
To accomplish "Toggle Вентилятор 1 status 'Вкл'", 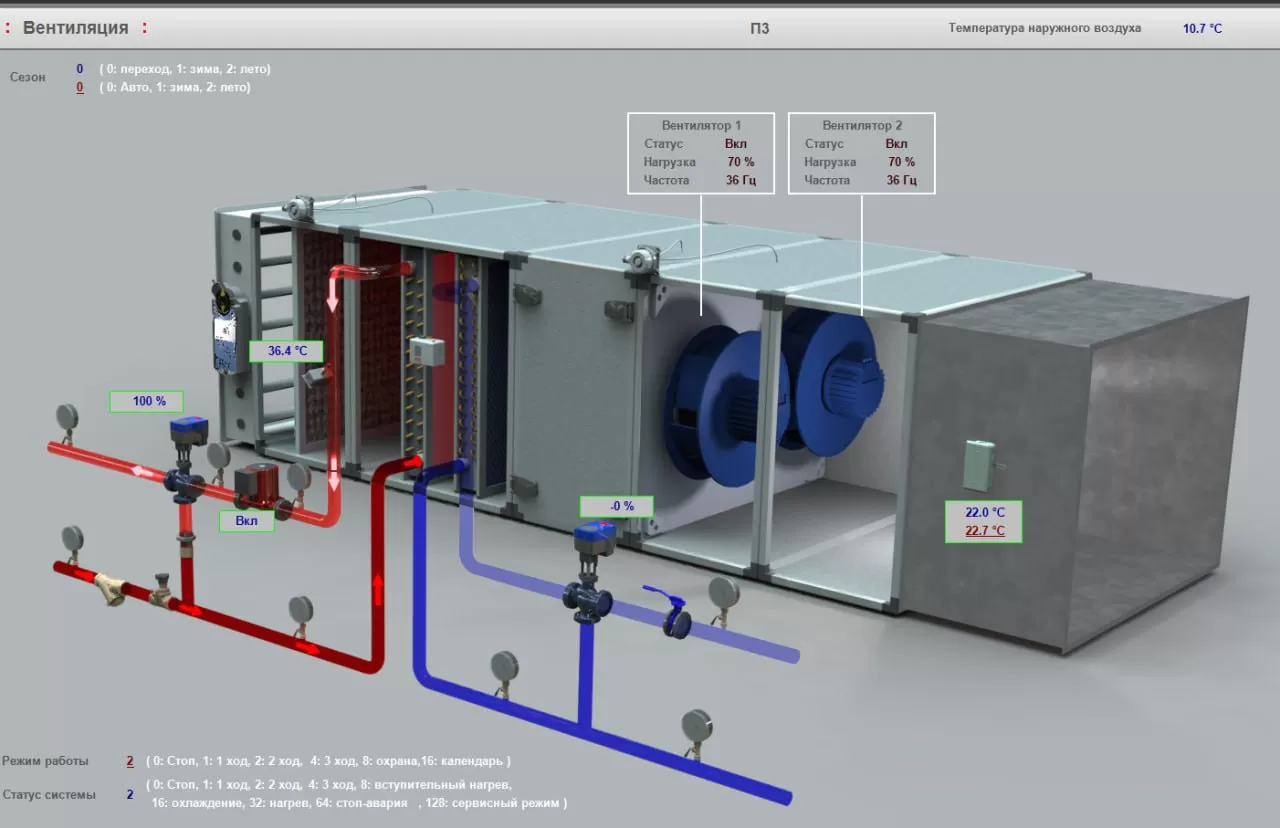I will click(x=736, y=144).
